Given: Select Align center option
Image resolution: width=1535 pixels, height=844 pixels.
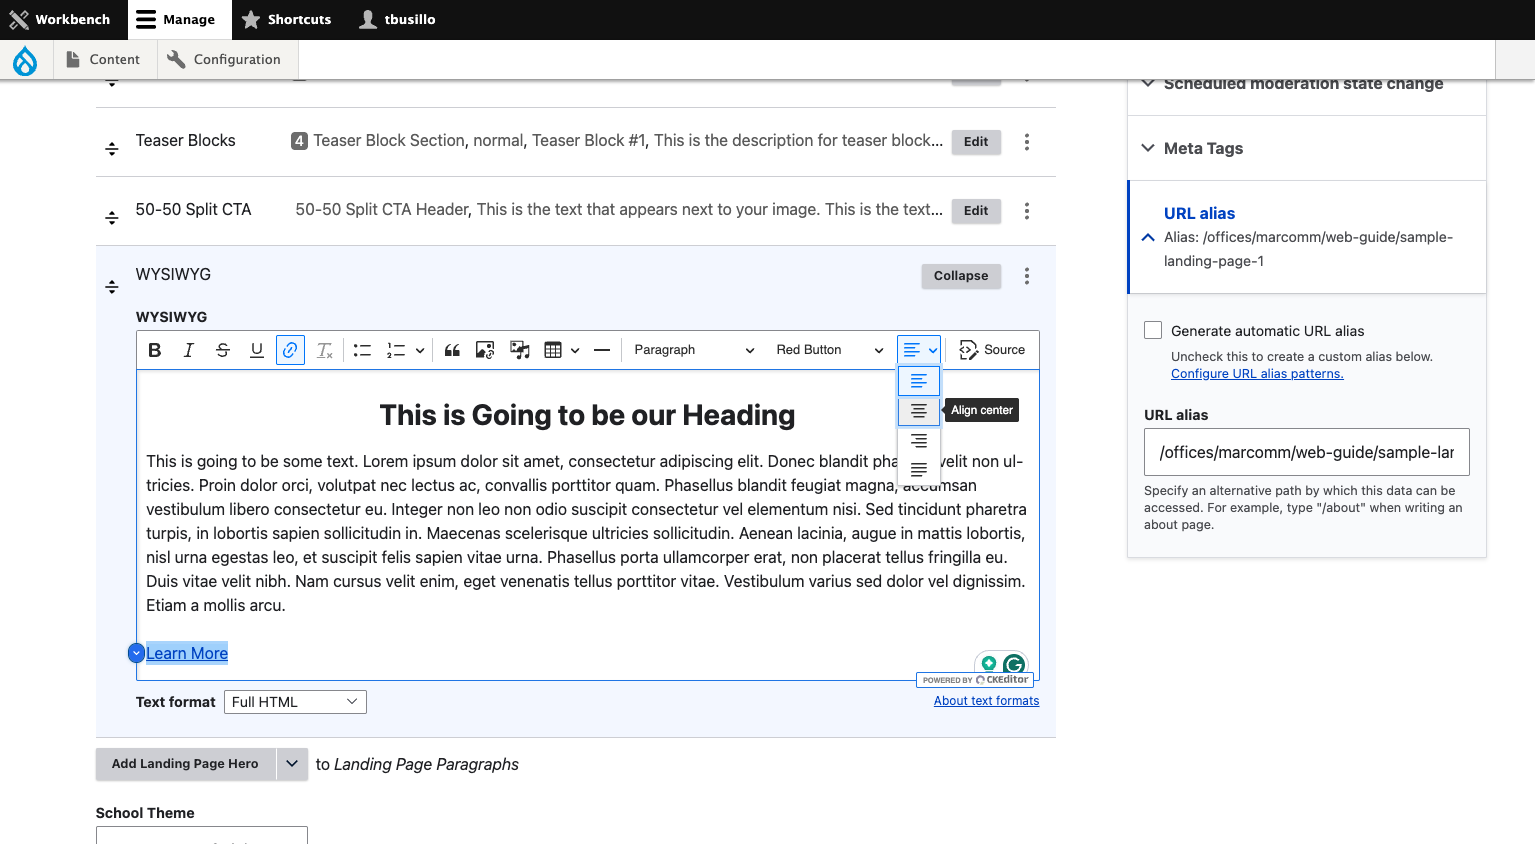Looking at the screenshot, I should click(x=919, y=411).
